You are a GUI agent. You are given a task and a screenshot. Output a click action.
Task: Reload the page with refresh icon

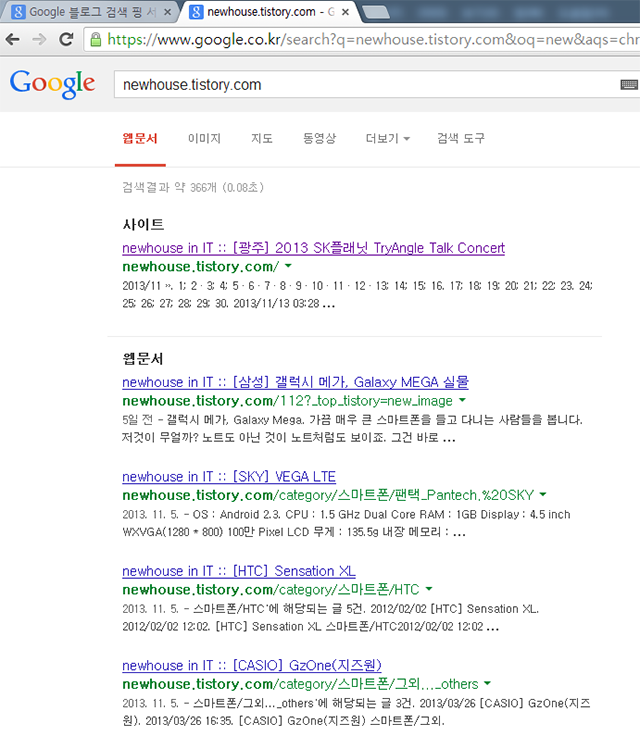click(66, 39)
